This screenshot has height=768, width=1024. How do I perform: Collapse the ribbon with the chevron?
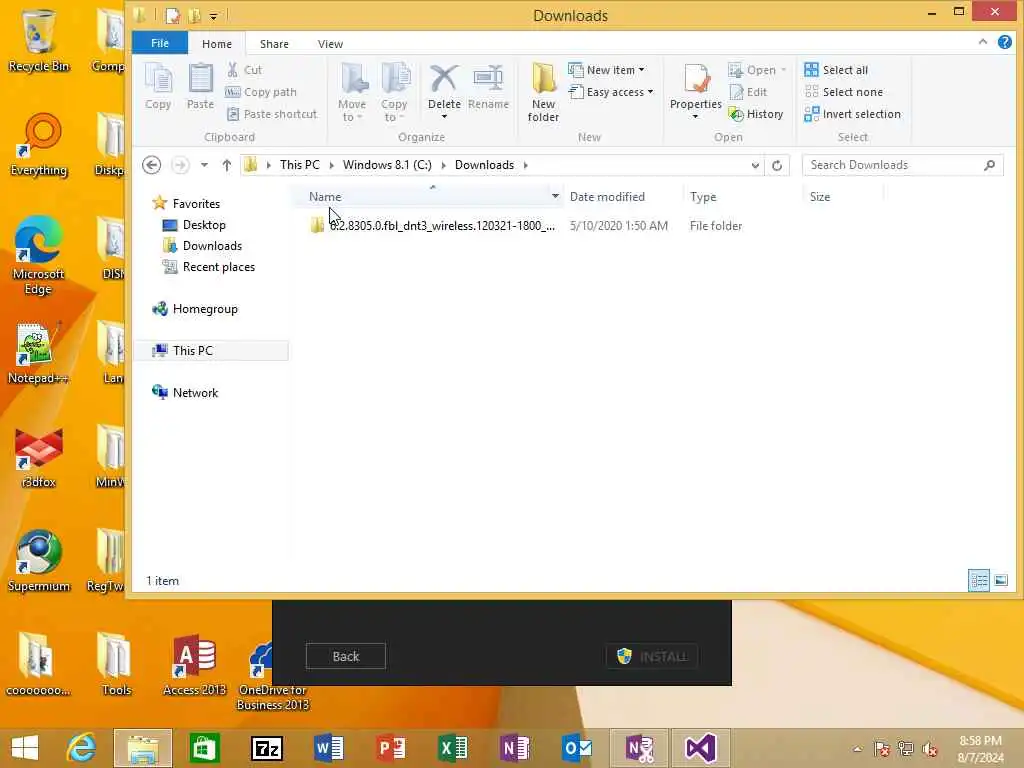pos(983,42)
